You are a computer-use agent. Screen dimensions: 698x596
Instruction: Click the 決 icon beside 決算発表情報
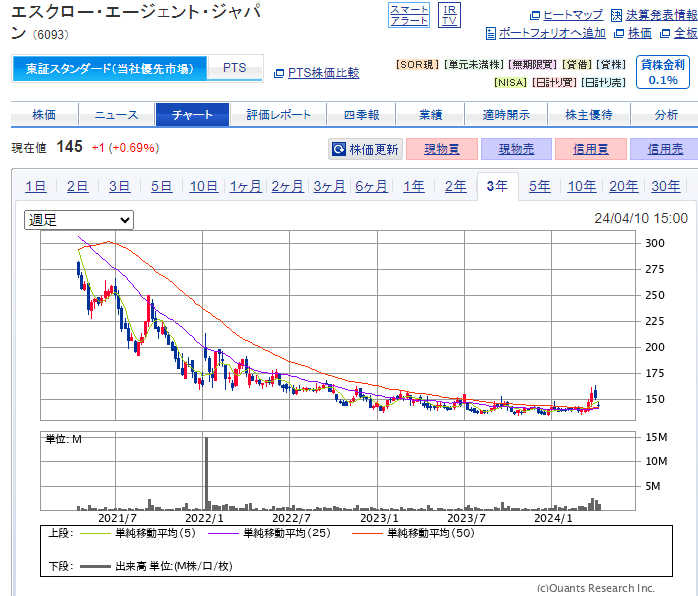click(x=616, y=16)
